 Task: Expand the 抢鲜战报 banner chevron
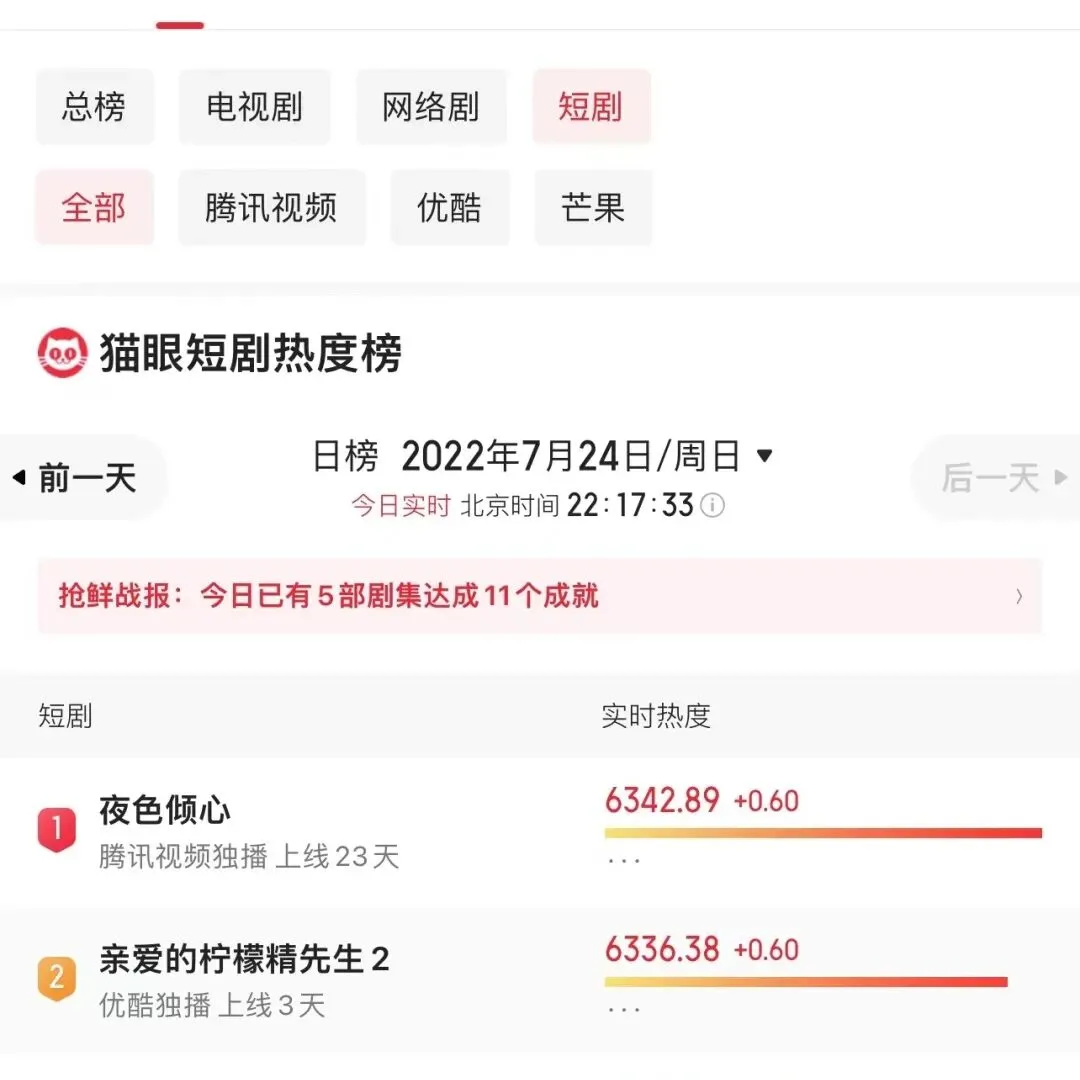point(1019,597)
